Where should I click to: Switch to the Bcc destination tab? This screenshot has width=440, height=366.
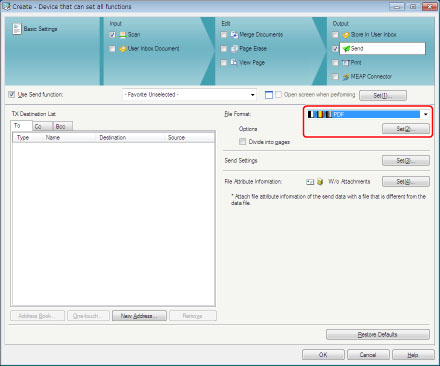click(63, 126)
